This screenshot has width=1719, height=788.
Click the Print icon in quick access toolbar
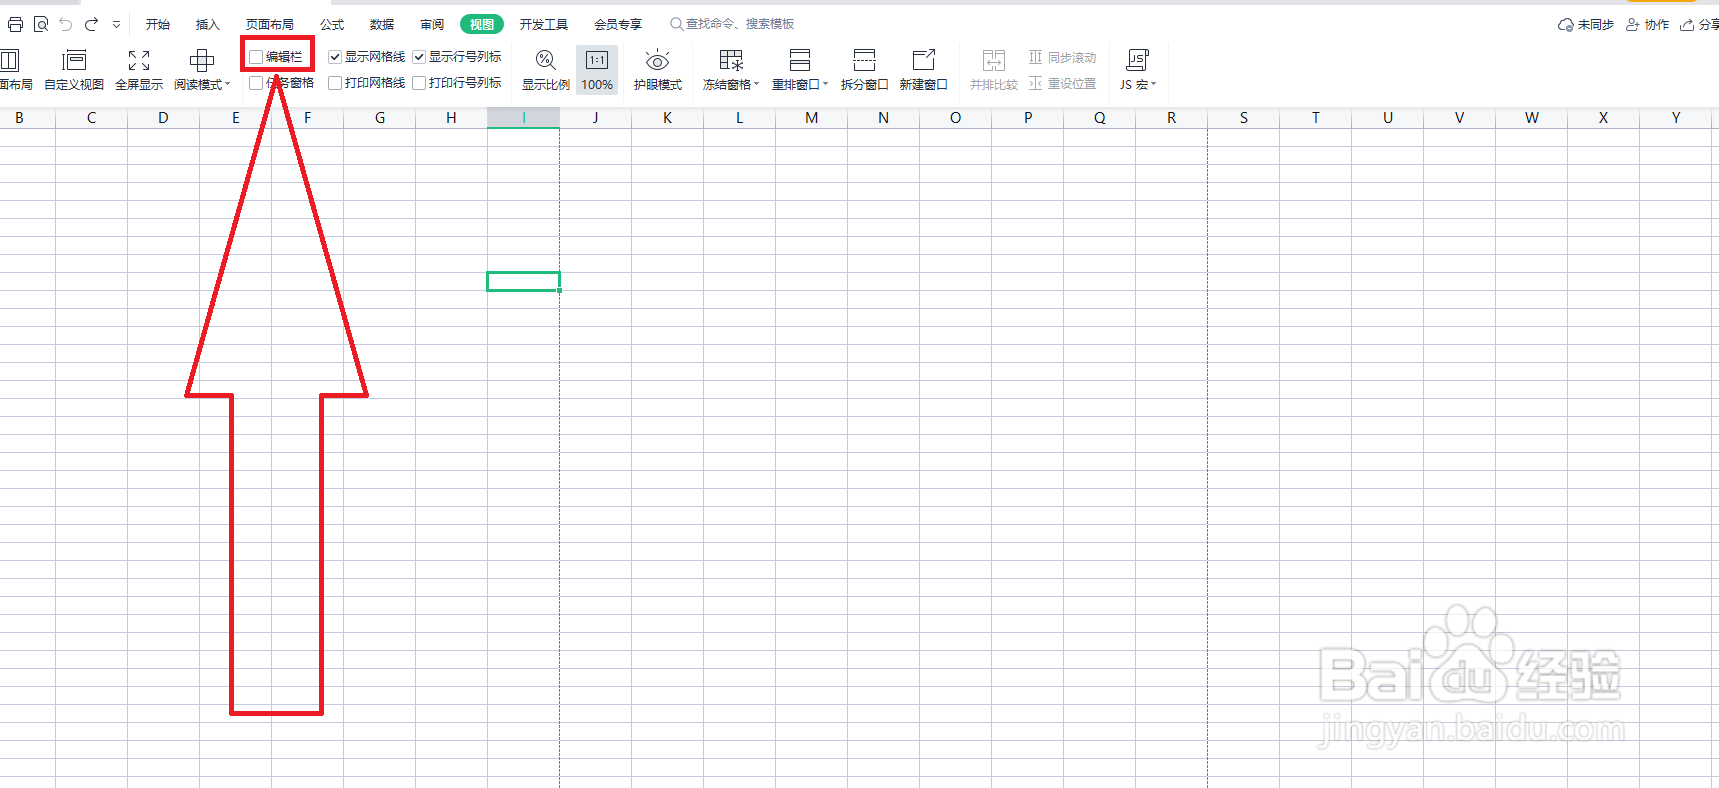(15, 24)
